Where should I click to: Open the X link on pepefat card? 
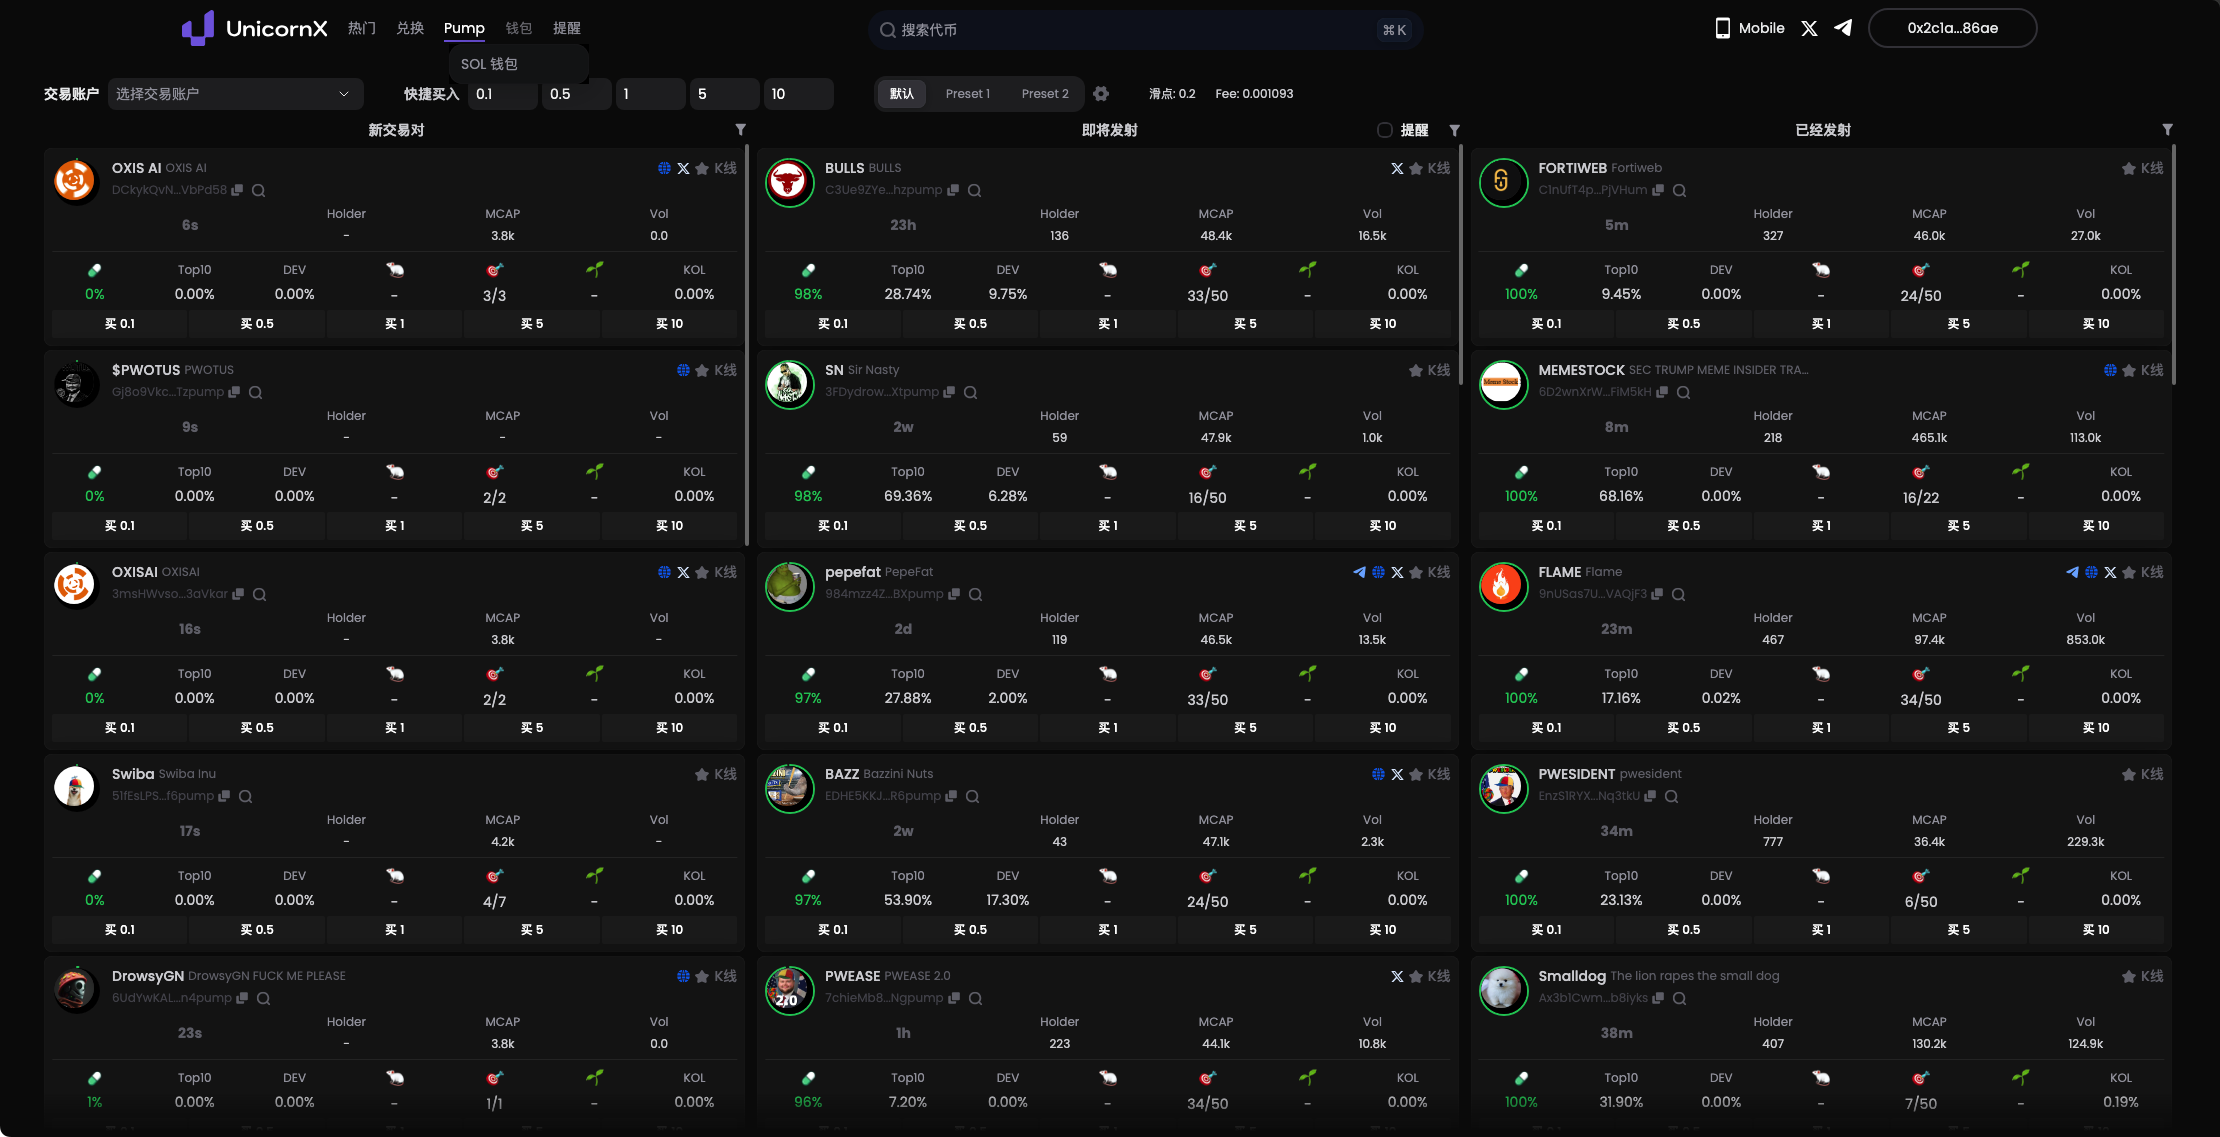[x=1397, y=572]
